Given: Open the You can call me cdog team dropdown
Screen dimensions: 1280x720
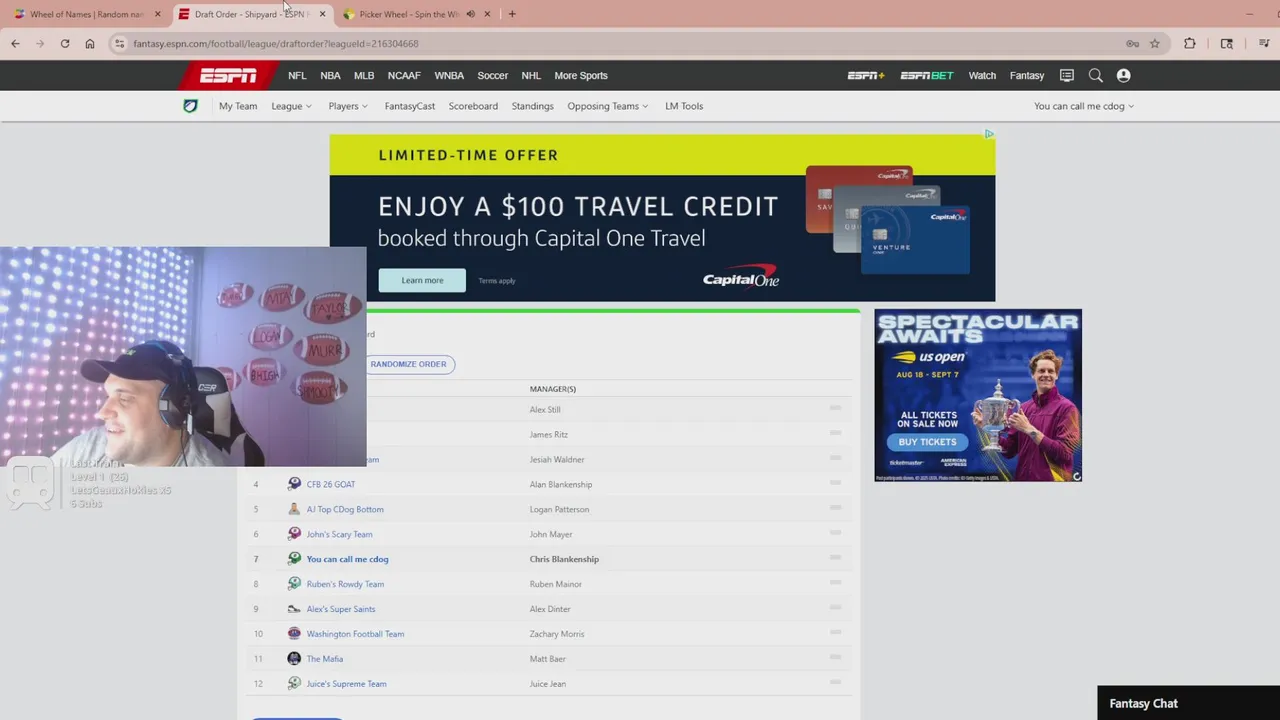Looking at the screenshot, I should (x=1084, y=106).
